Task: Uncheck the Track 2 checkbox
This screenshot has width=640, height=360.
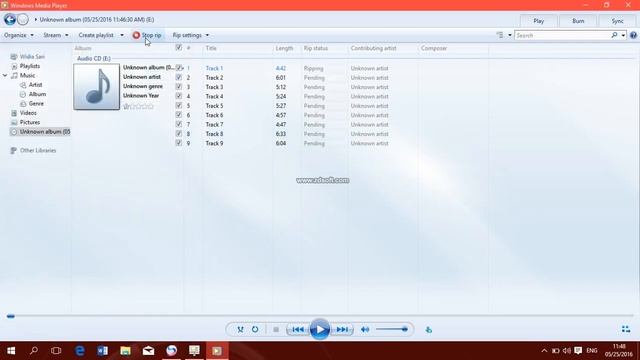Action: [178, 77]
